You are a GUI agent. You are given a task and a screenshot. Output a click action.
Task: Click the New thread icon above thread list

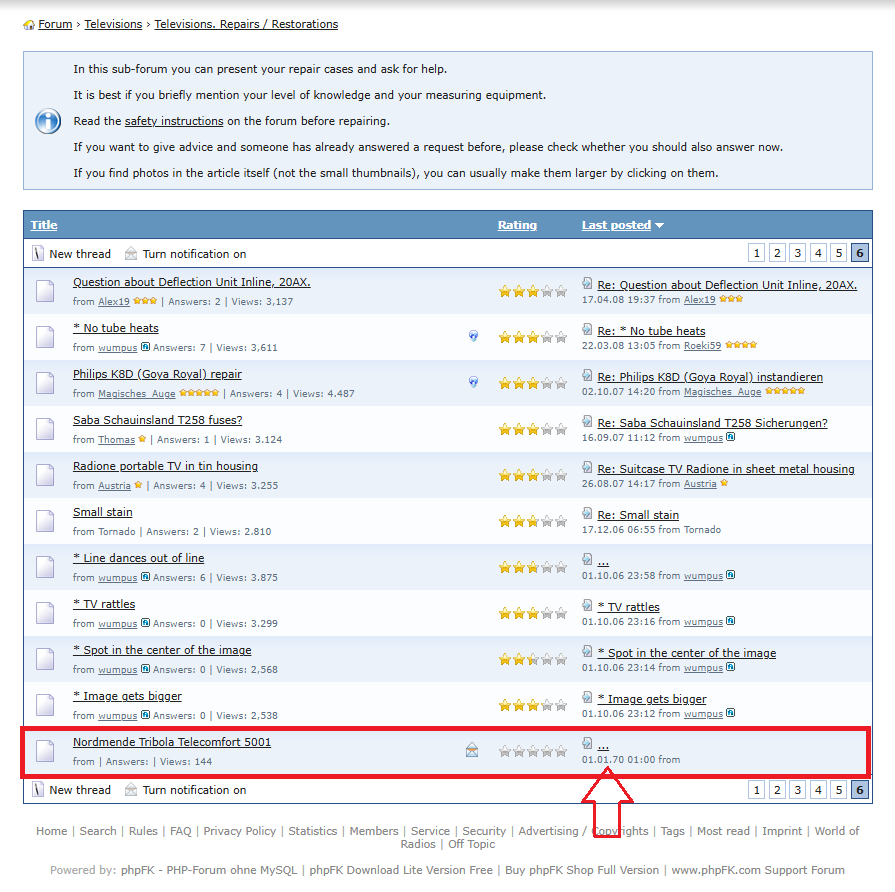point(38,254)
